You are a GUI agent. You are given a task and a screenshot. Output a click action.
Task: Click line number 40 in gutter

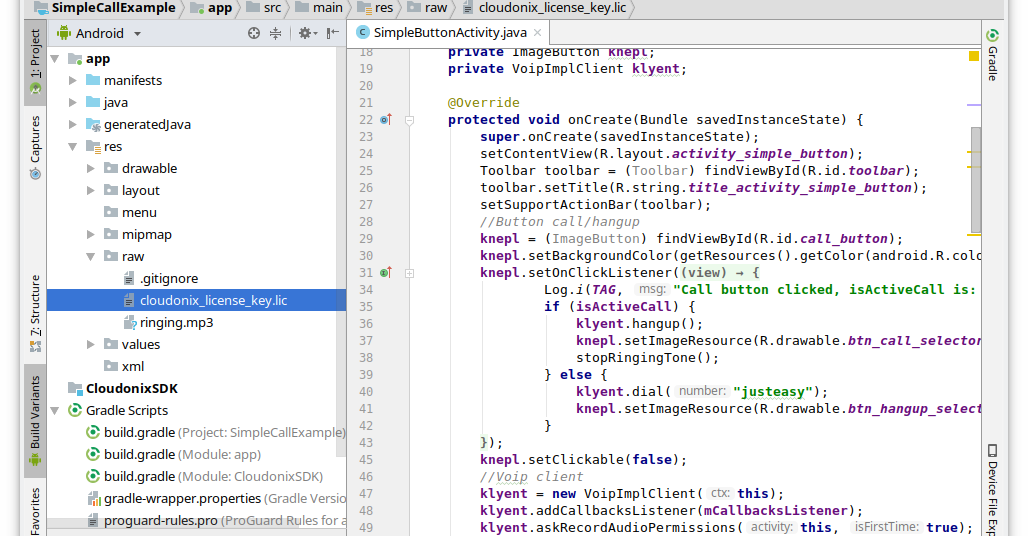(366, 391)
